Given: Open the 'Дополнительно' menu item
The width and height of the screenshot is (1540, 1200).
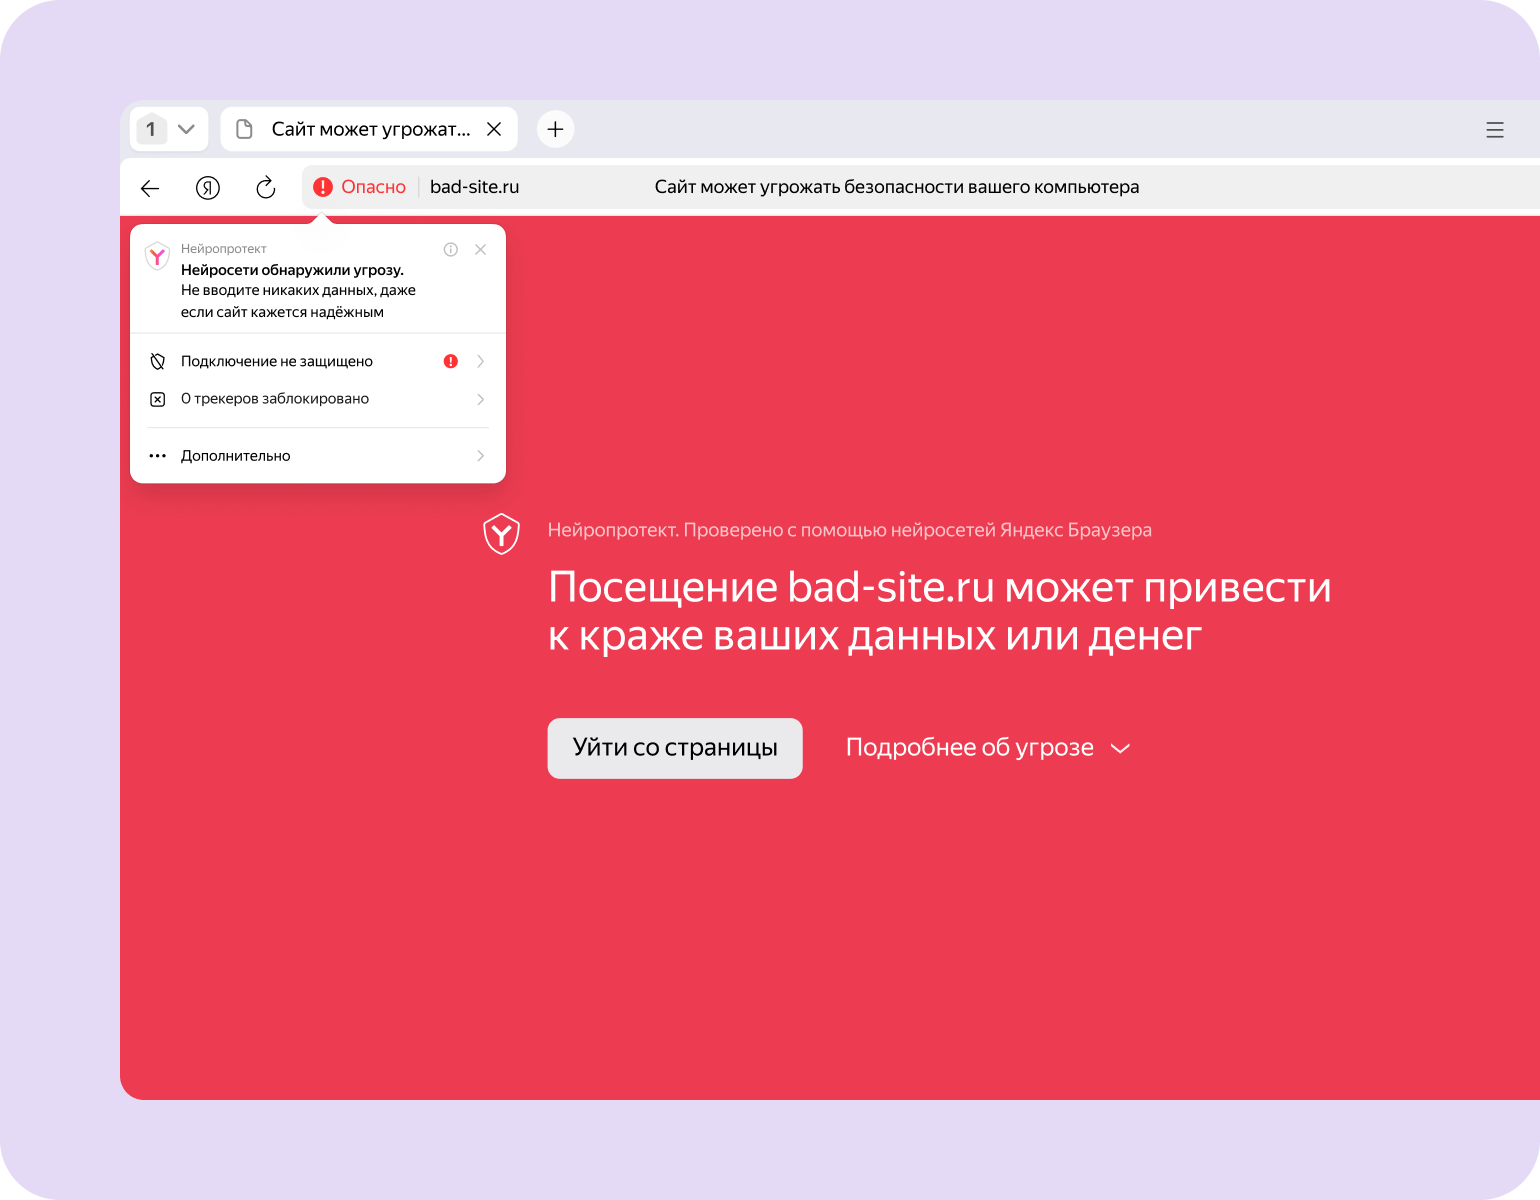Looking at the screenshot, I should click(318, 456).
